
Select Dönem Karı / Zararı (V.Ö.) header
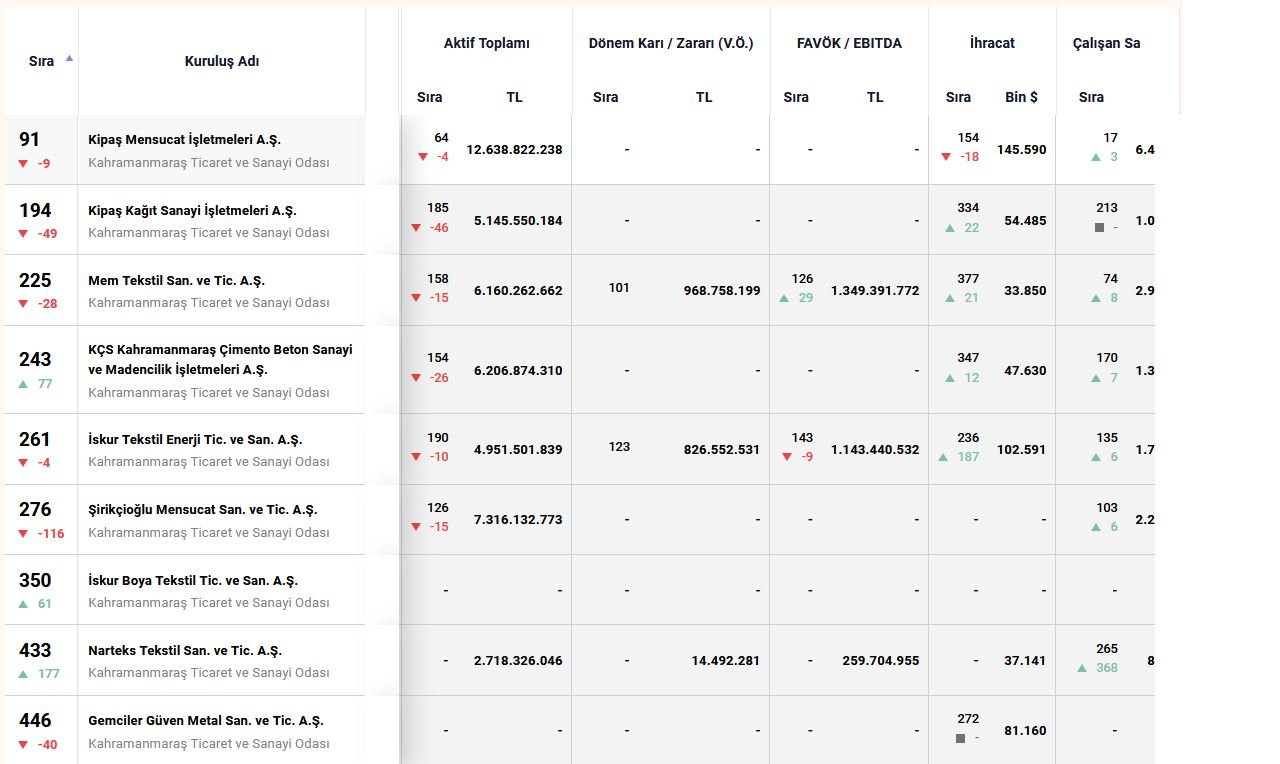coord(671,43)
